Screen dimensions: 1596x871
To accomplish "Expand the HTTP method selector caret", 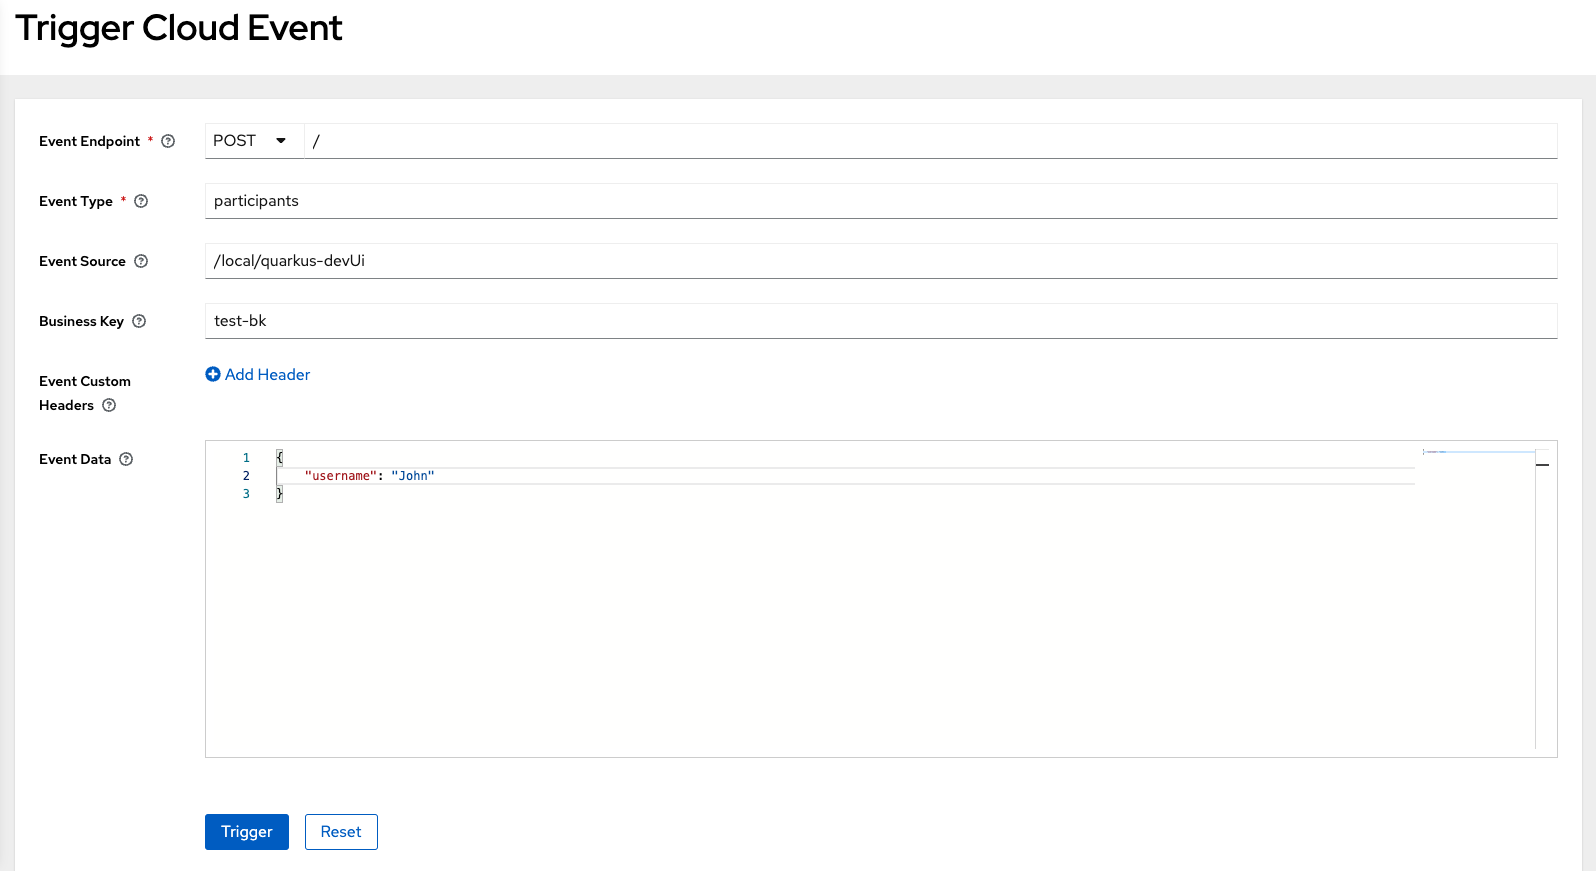I will click(x=280, y=140).
